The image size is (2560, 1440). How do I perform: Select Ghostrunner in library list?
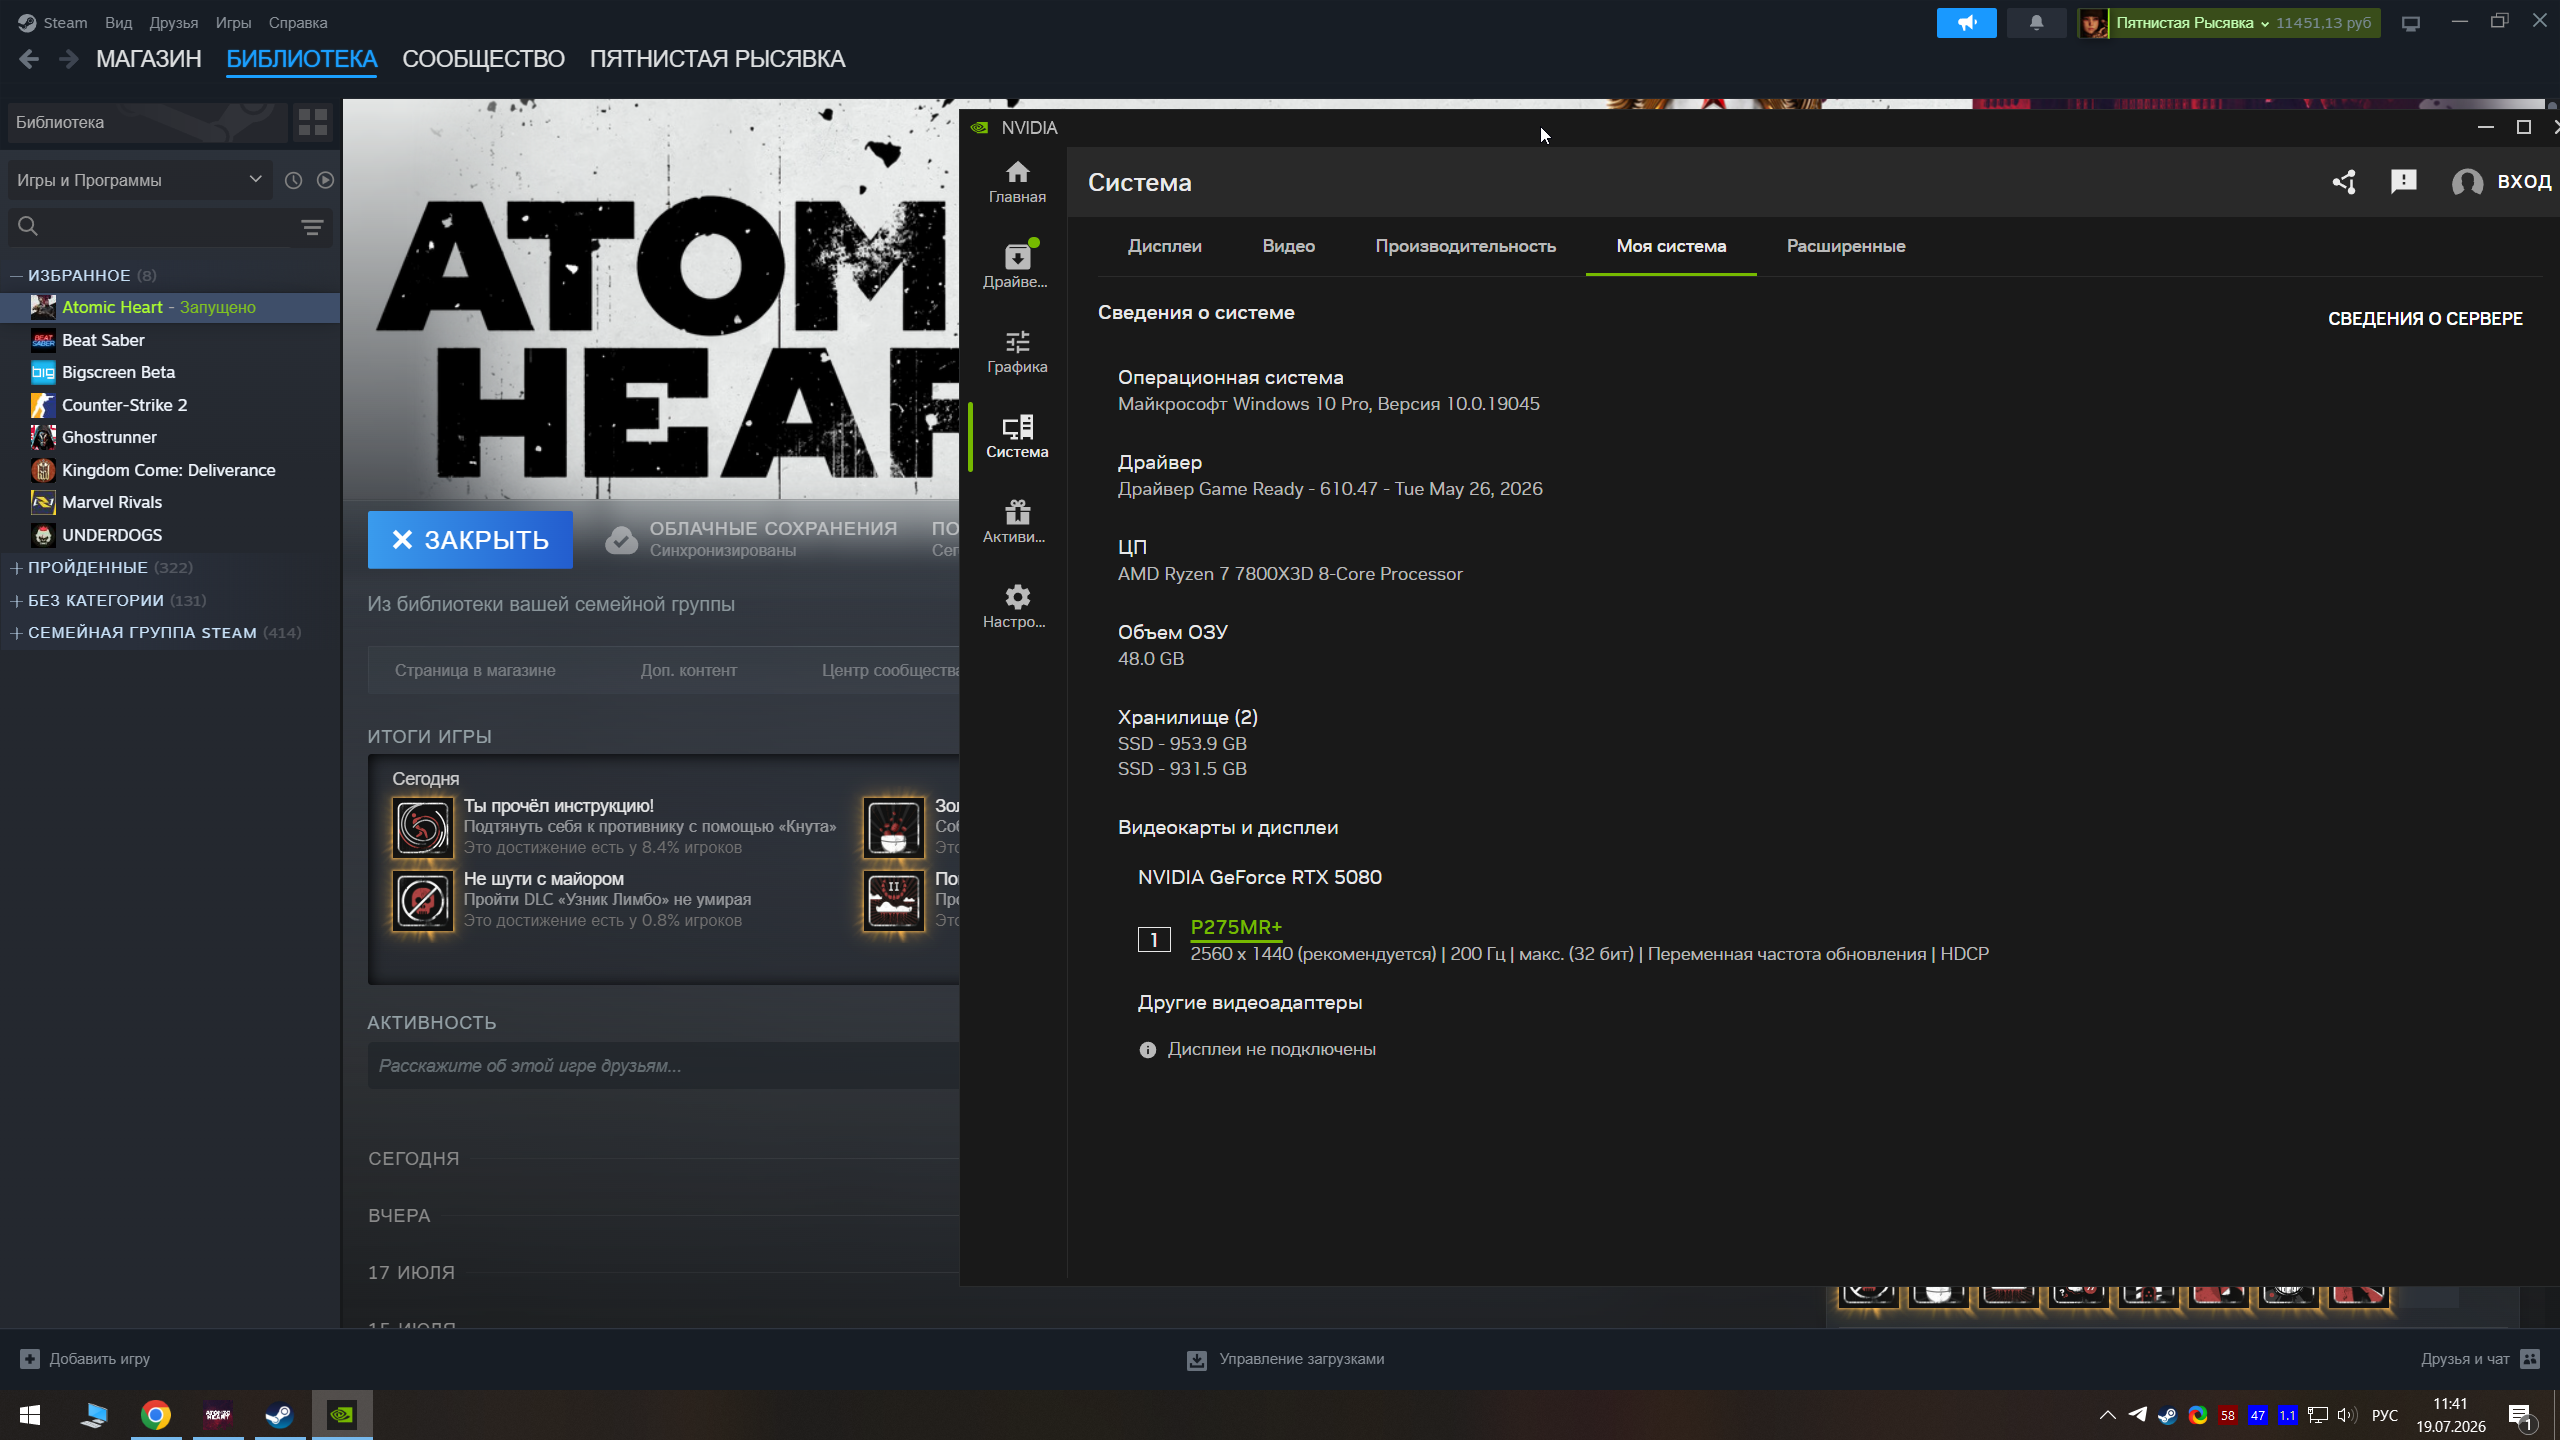click(170, 437)
